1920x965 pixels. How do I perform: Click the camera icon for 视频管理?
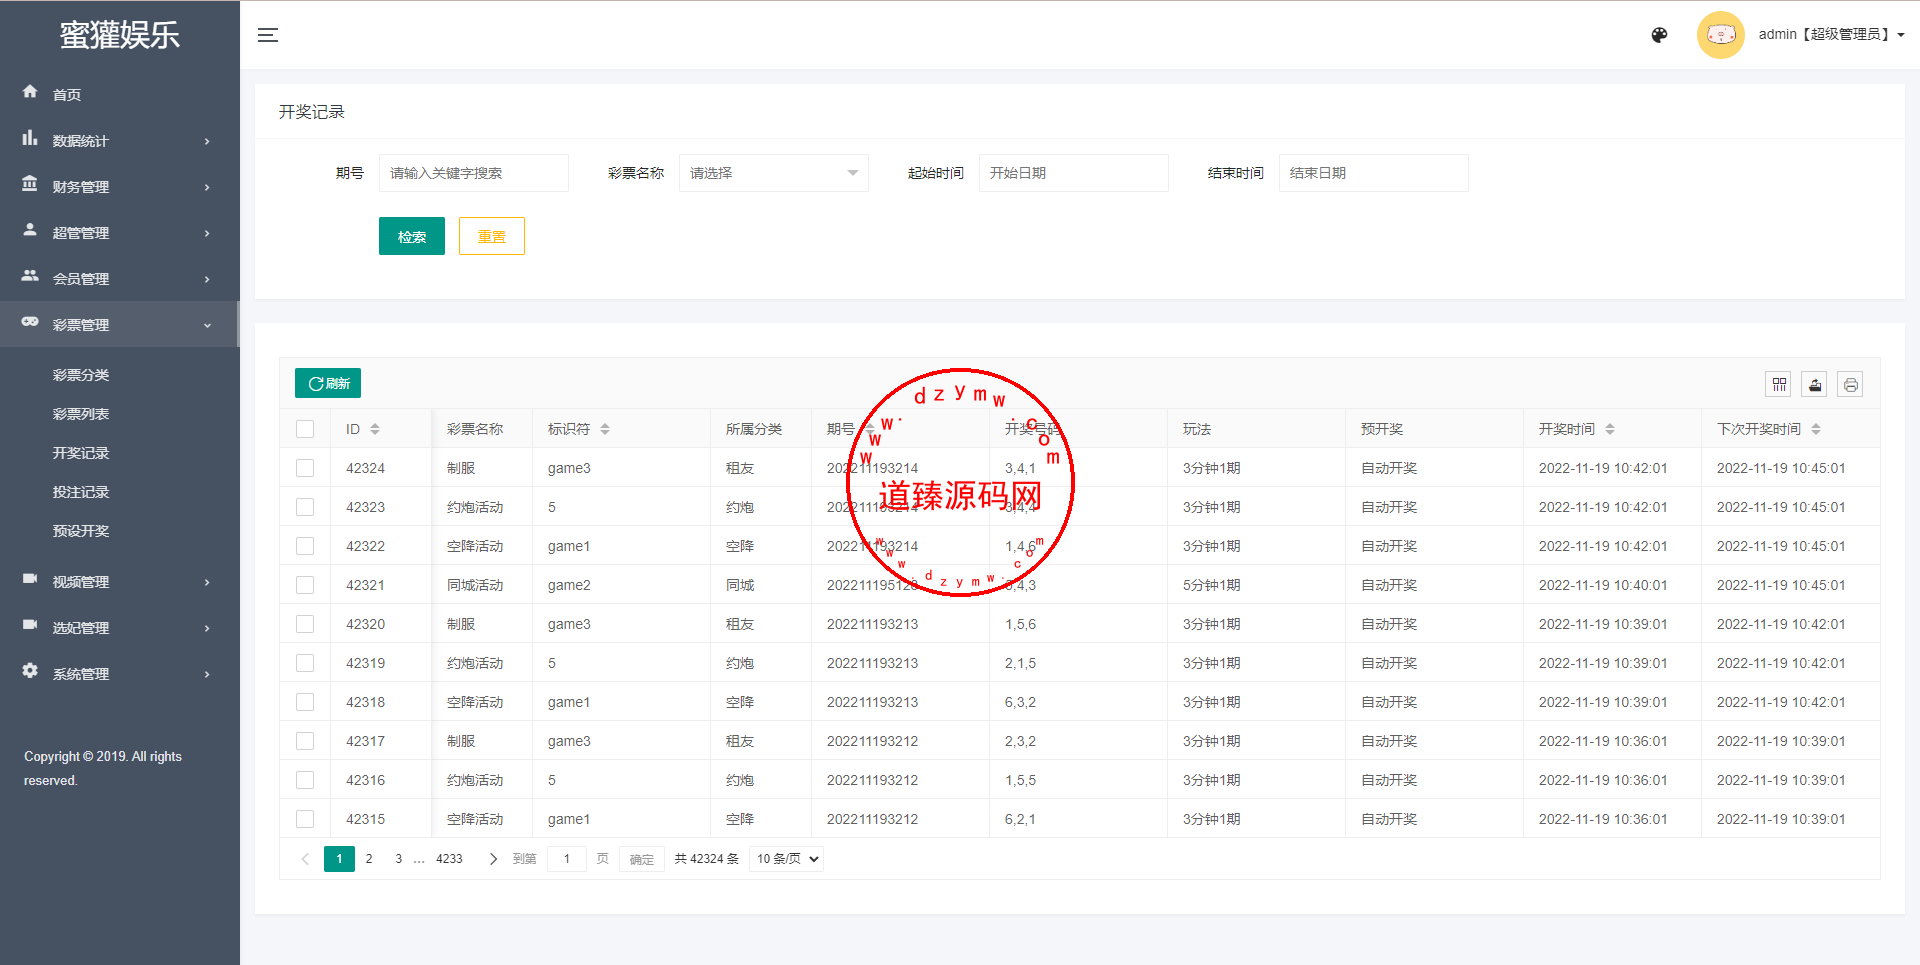30,579
